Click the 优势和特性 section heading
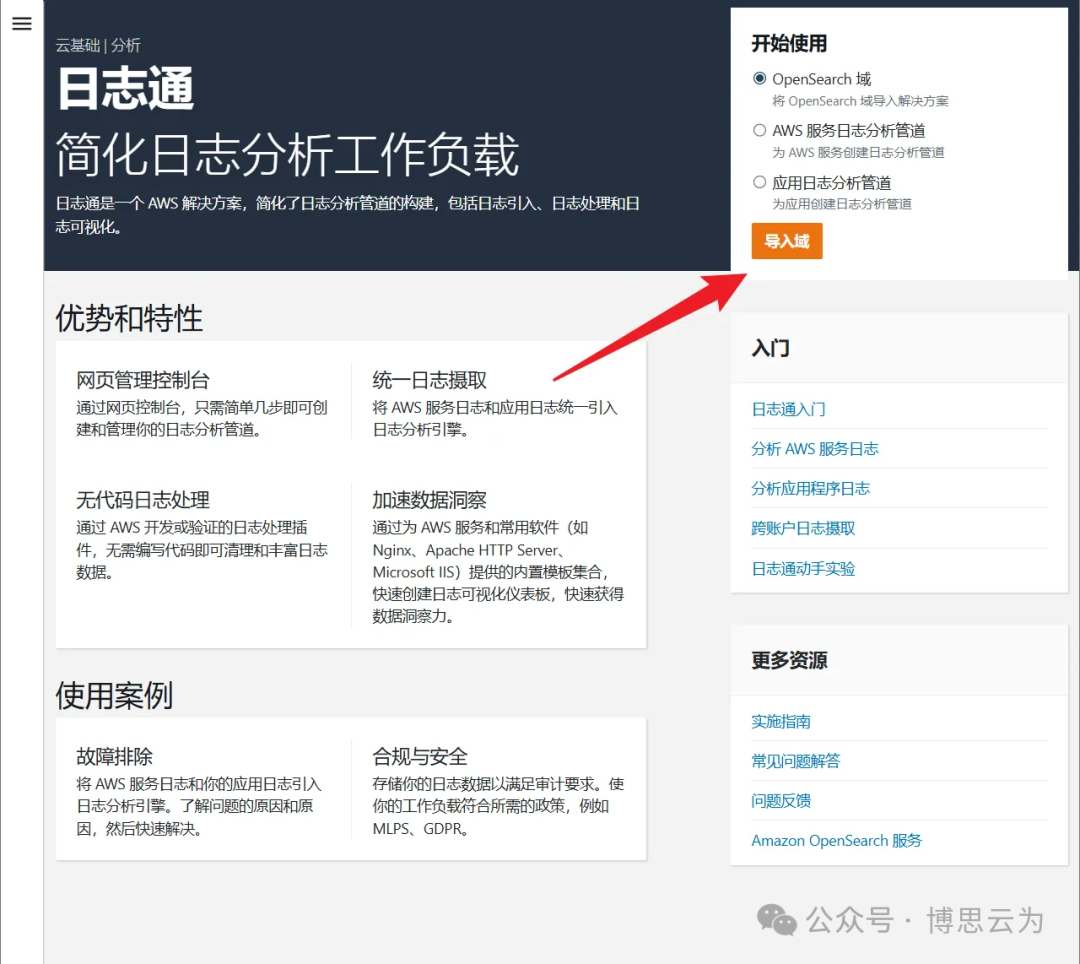 tap(129, 319)
